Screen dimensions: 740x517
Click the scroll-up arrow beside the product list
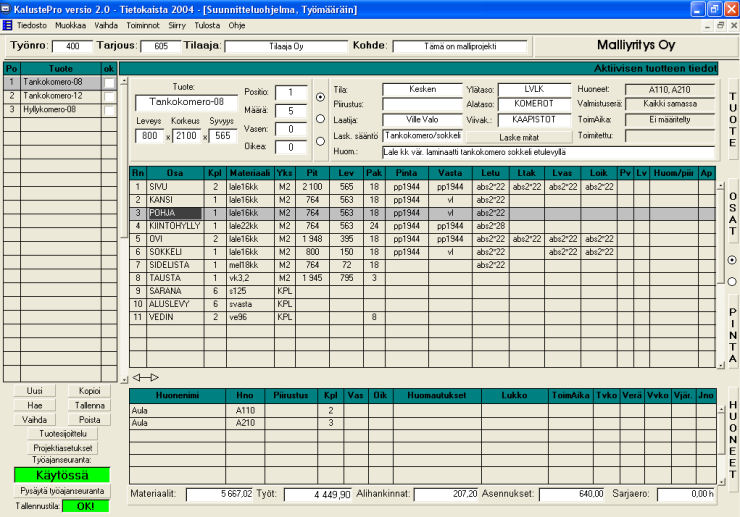[x=124, y=79]
